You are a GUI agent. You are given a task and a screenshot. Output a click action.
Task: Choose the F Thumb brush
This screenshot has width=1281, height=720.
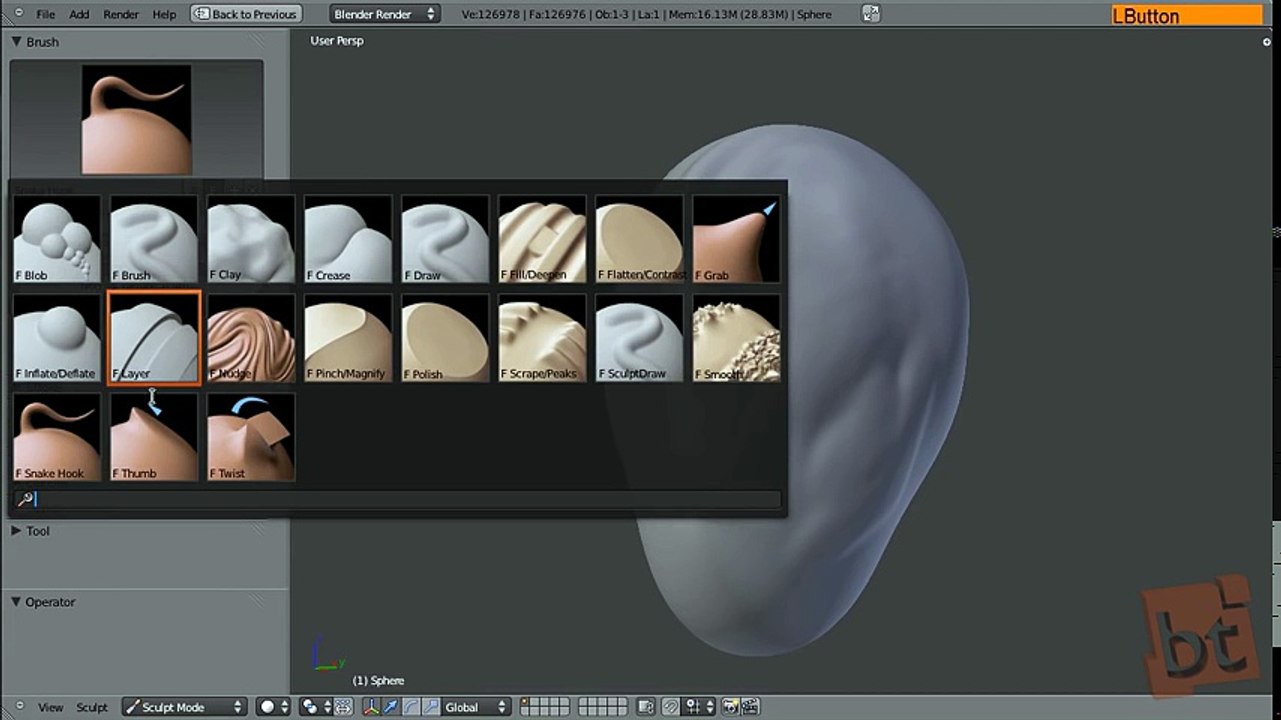pos(154,437)
